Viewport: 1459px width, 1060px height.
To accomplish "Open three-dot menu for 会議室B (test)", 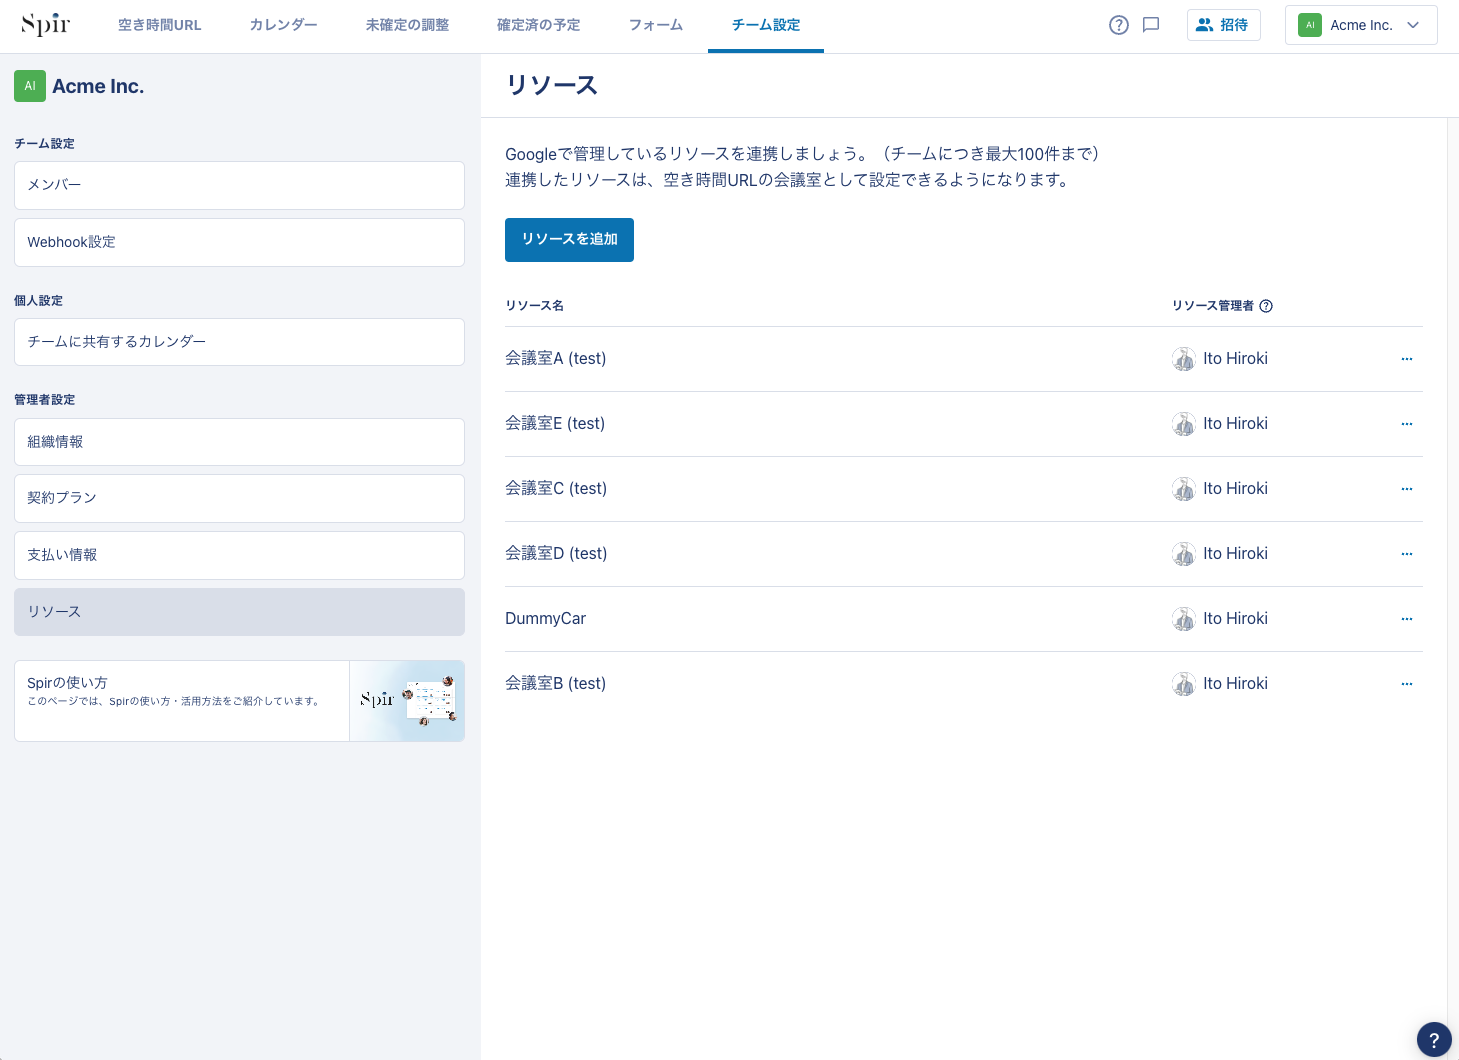I will pyautogui.click(x=1407, y=684).
